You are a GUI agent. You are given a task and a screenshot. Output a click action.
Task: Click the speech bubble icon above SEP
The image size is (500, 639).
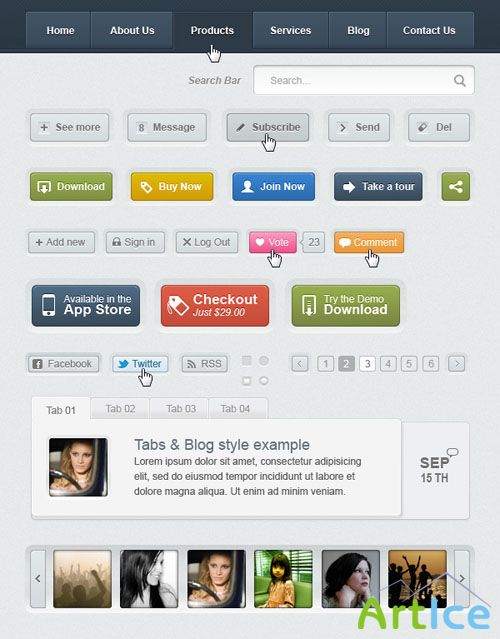pyautogui.click(x=452, y=452)
